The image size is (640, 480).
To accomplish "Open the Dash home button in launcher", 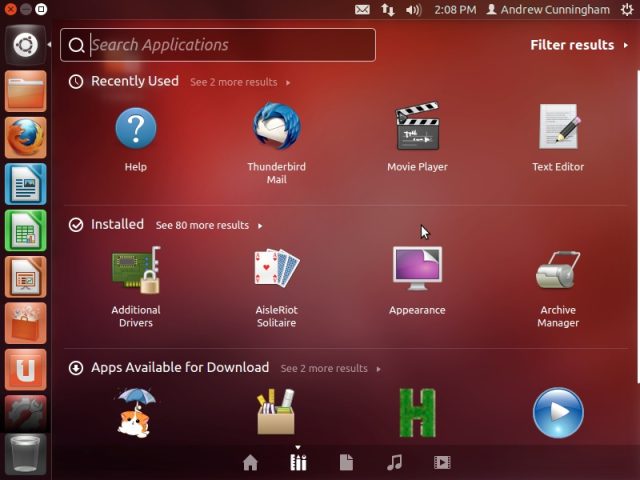I will coord(25,45).
